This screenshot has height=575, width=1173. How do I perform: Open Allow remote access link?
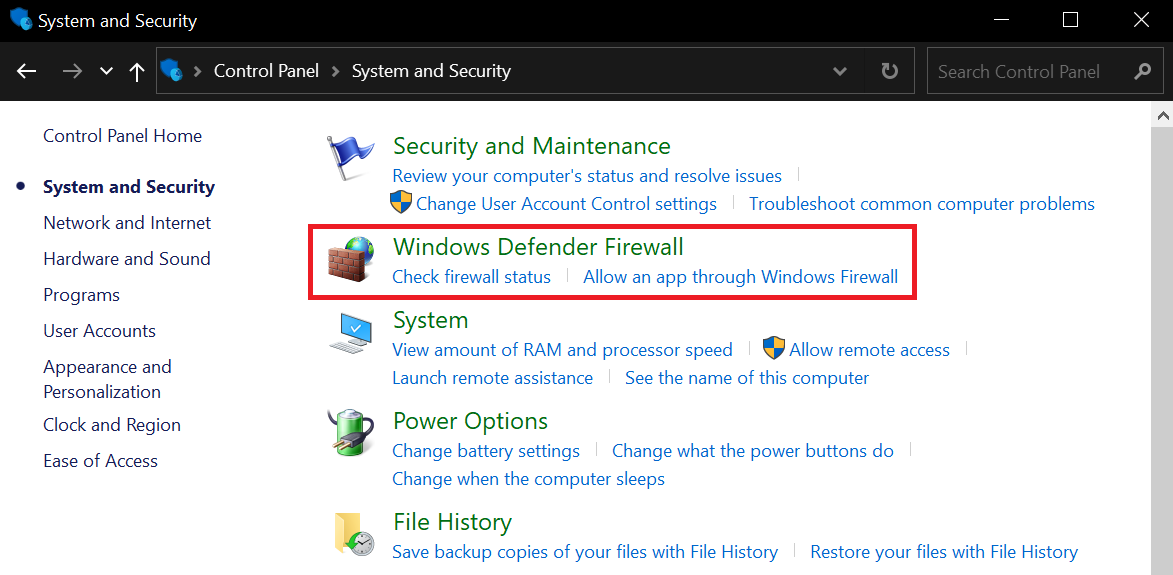coord(869,350)
